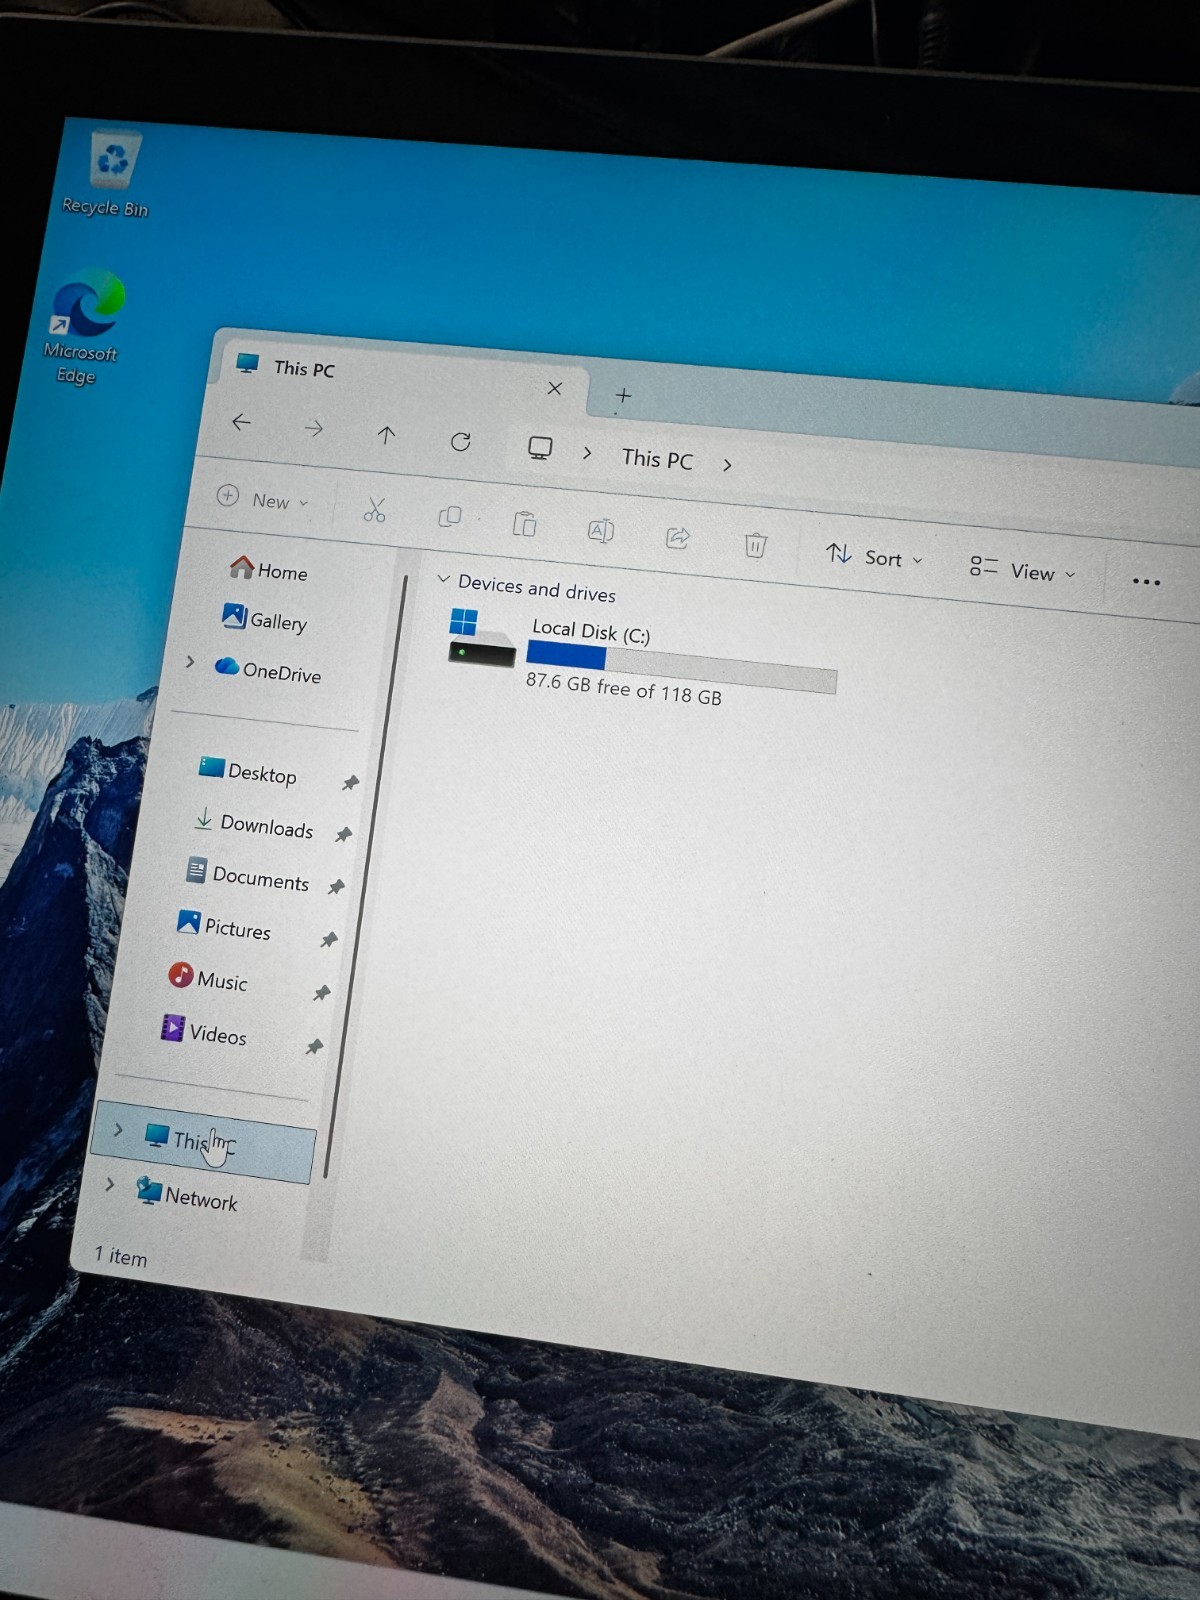Expand the This PC tree node
This screenshot has width=1200, height=1600.
[119, 1129]
